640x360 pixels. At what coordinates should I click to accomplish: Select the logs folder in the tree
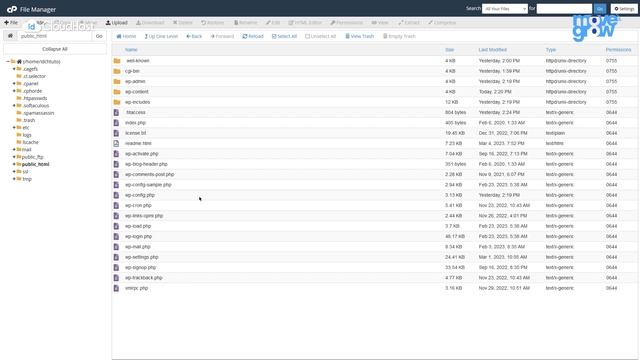[27, 135]
